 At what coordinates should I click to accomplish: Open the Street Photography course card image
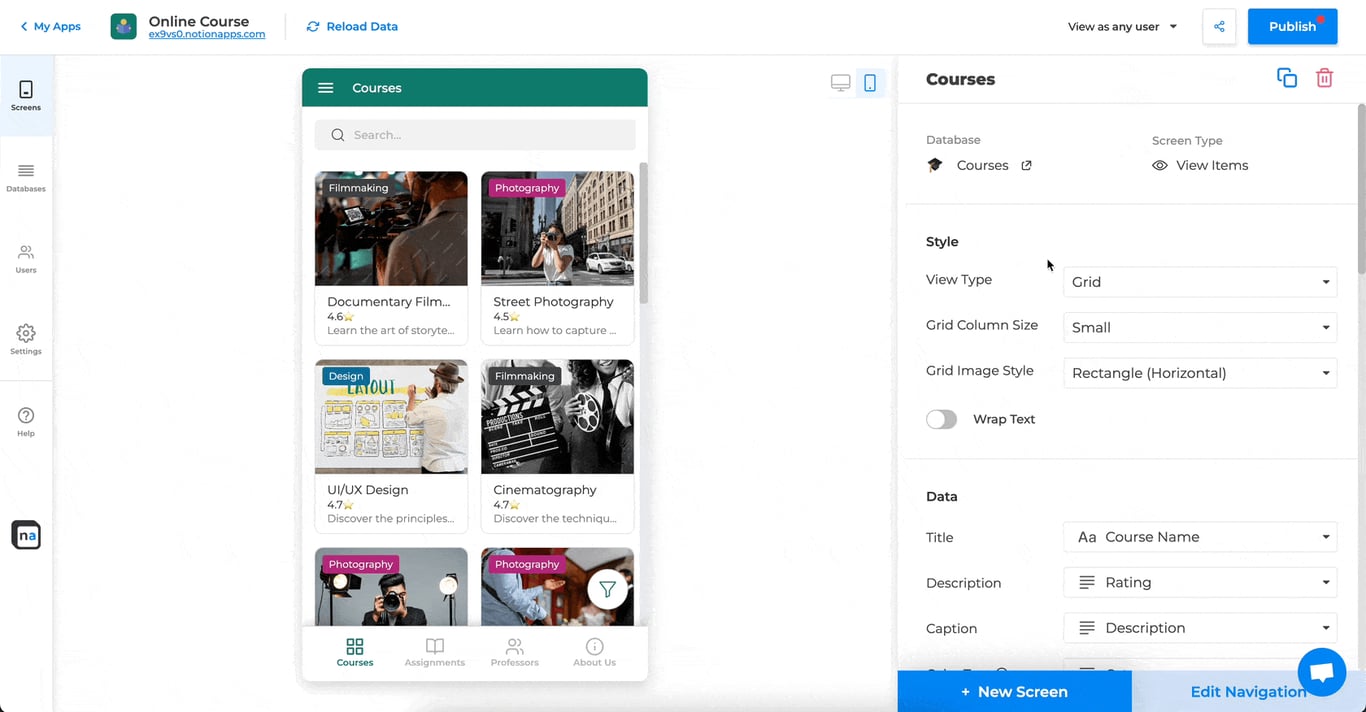point(557,229)
